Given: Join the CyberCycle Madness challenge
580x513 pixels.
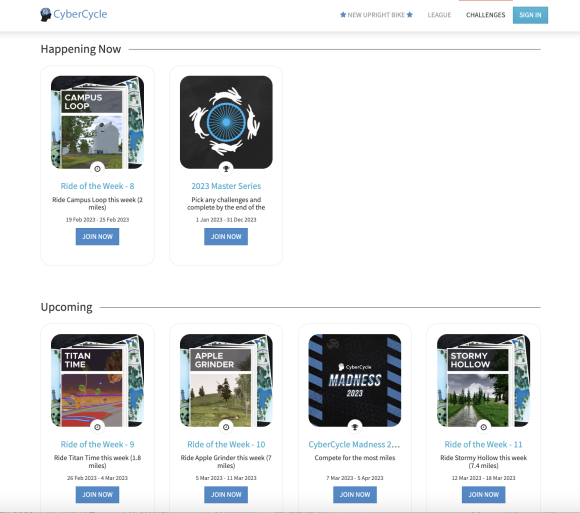Looking at the screenshot, I should pyautogui.click(x=355, y=495).
